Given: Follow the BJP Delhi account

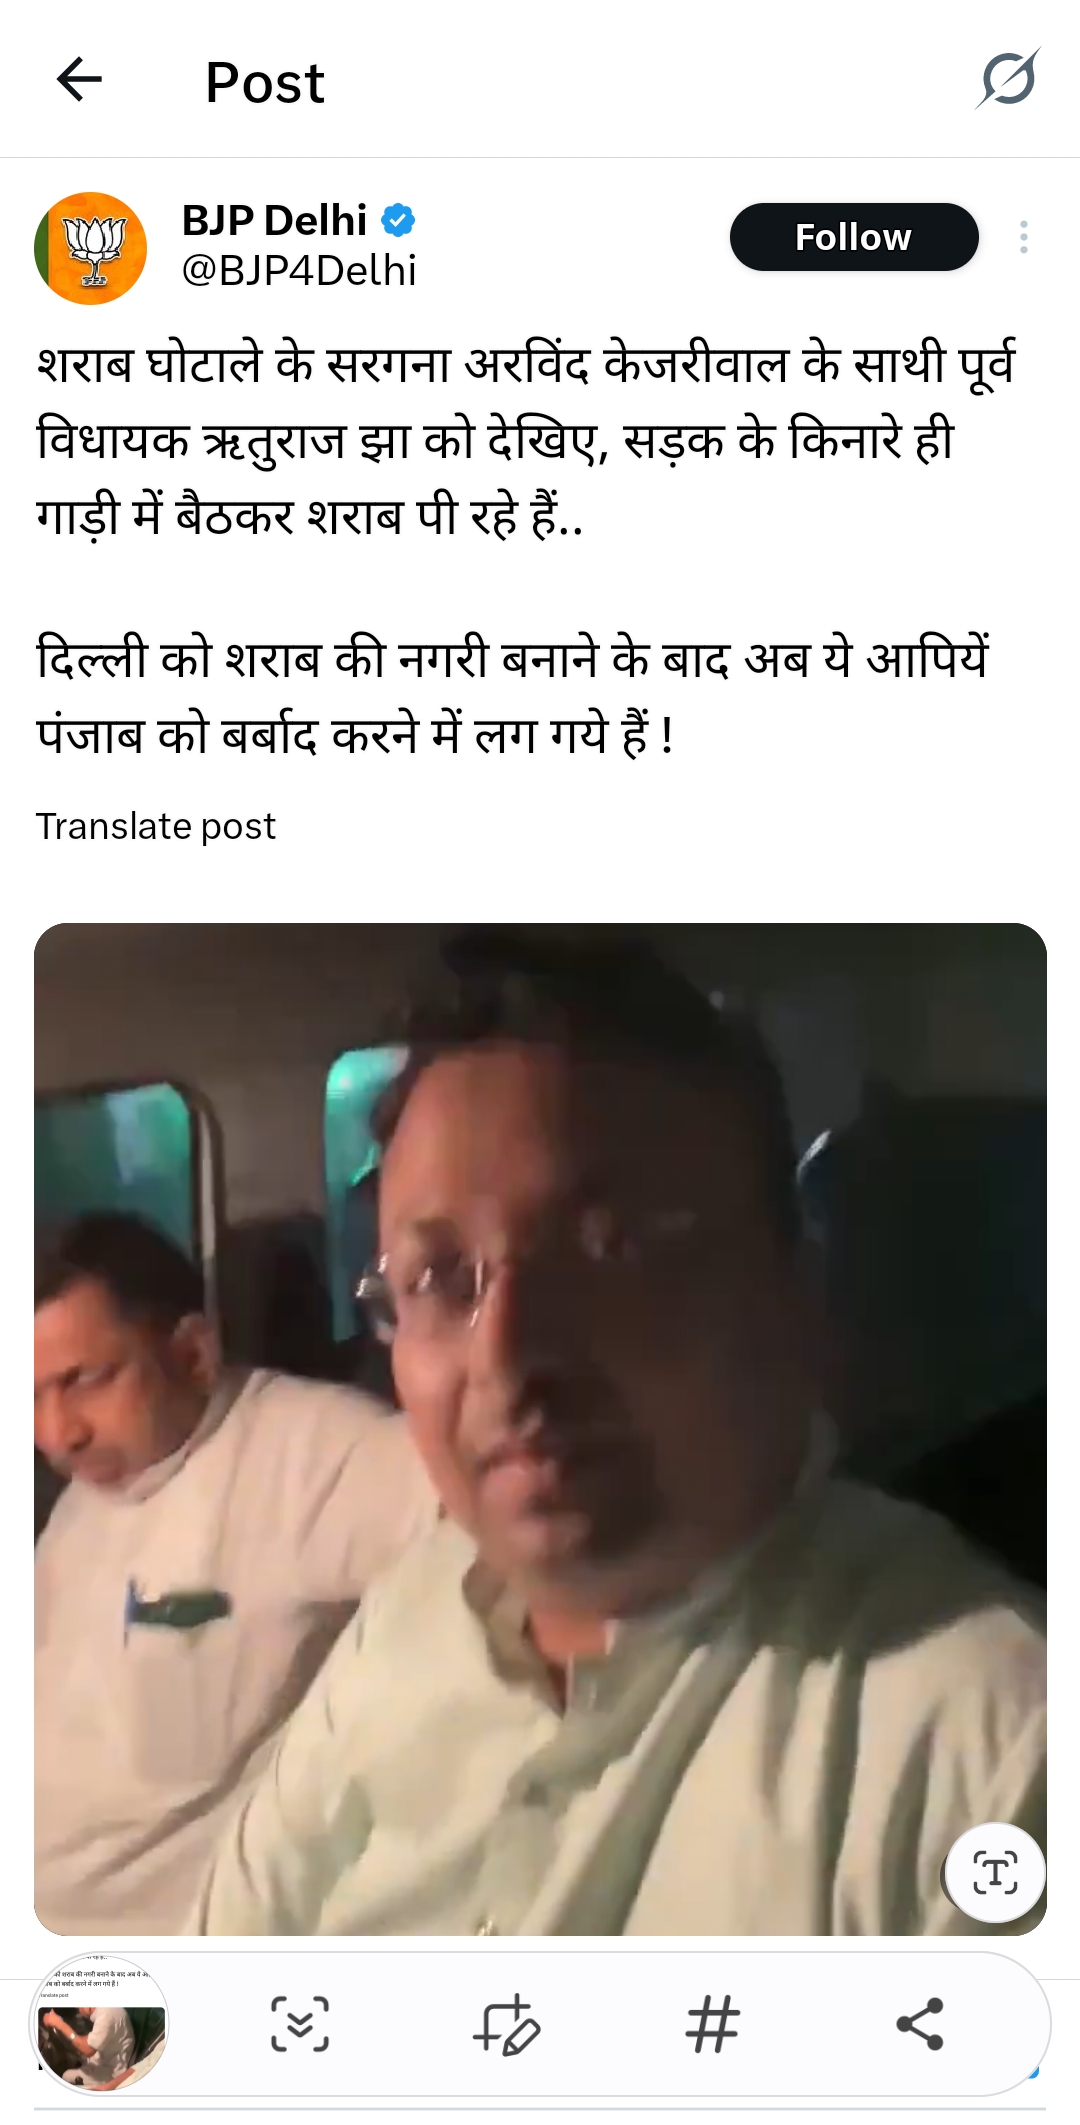Looking at the screenshot, I should 854,237.
